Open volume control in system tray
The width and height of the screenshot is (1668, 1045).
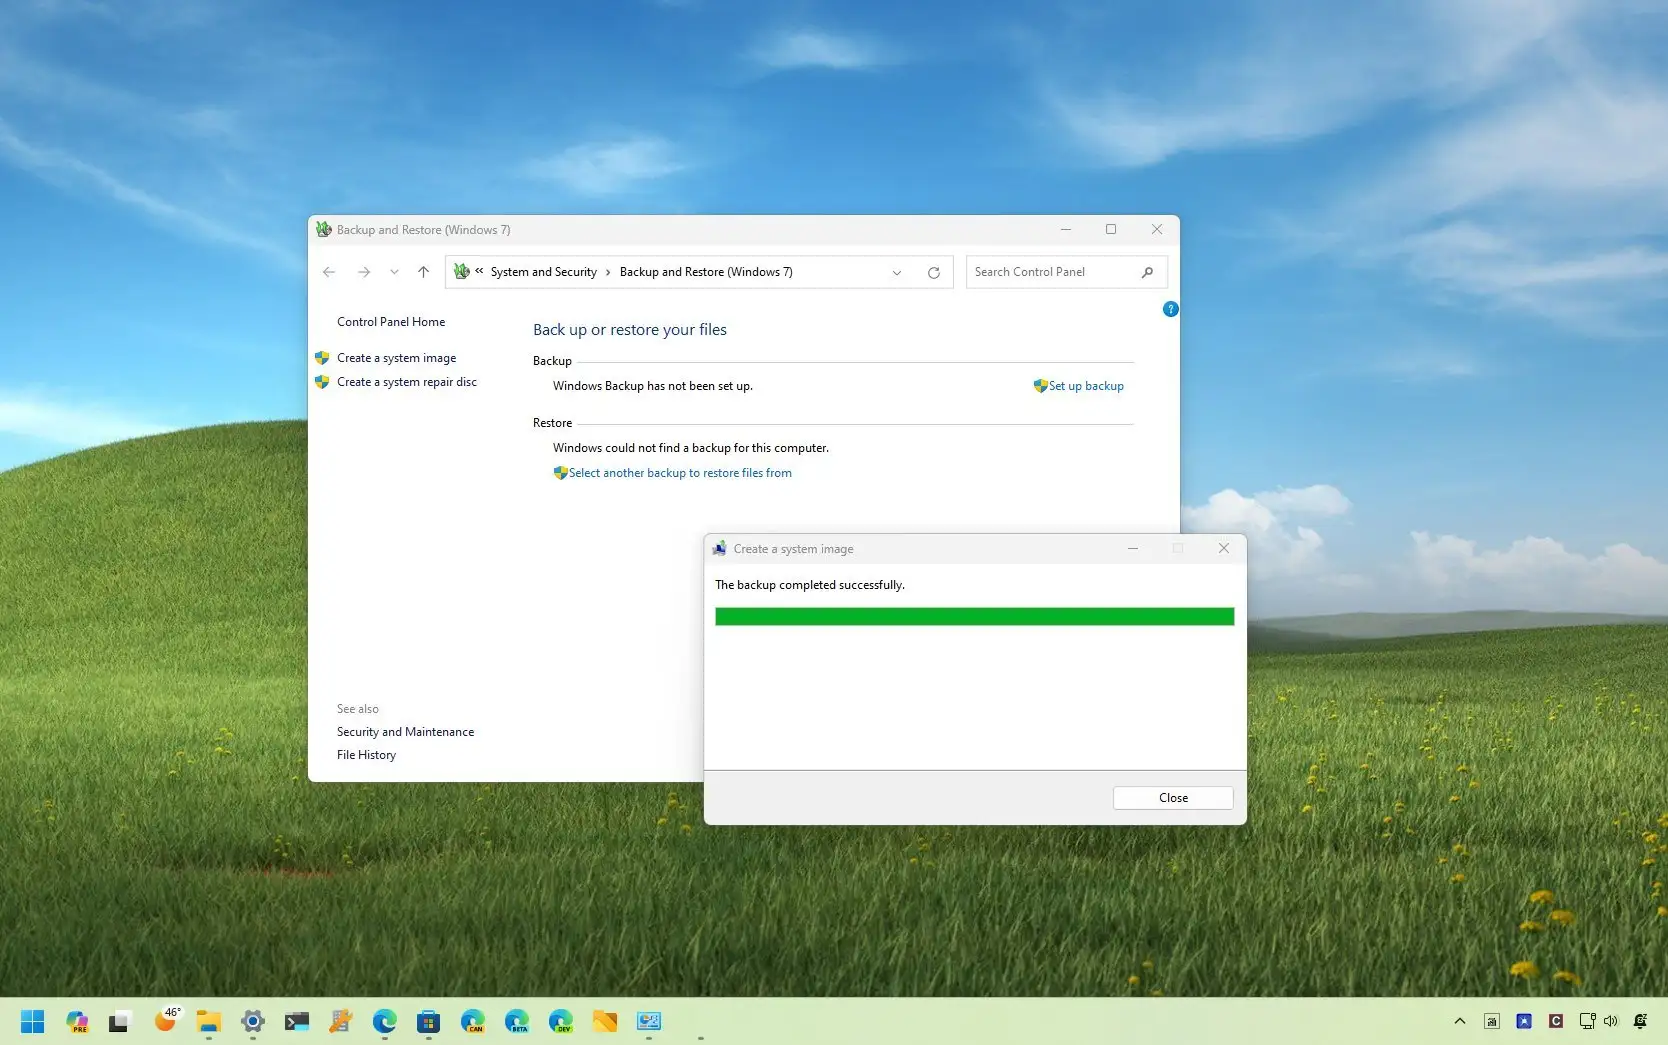[x=1610, y=1021]
